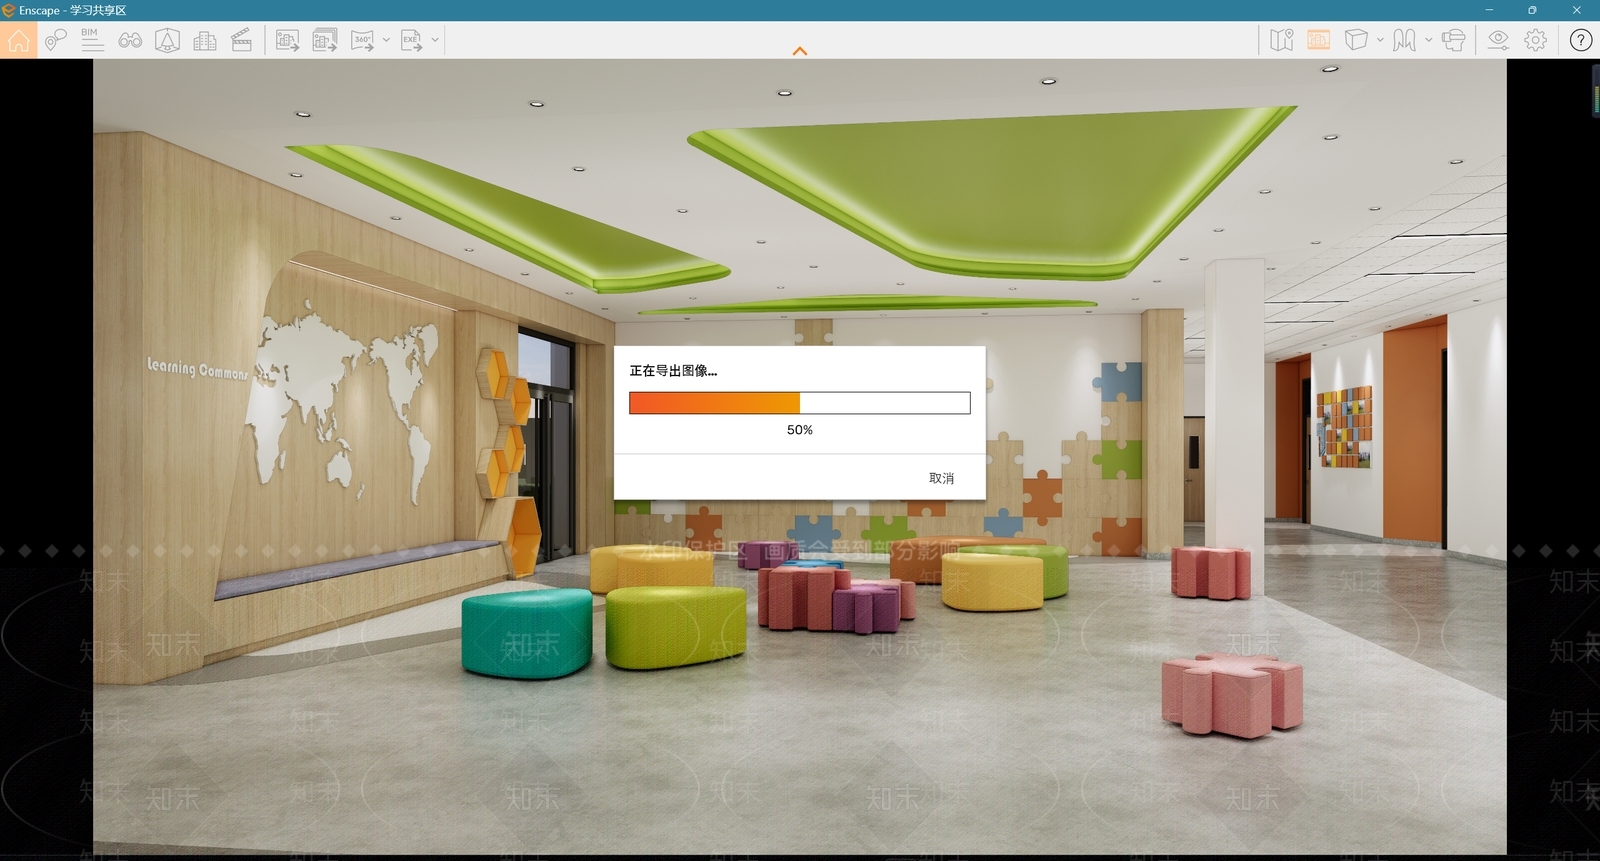Click the EXE standalone export icon
Image resolution: width=1600 pixels, height=861 pixels.
(x=411, y=40)
